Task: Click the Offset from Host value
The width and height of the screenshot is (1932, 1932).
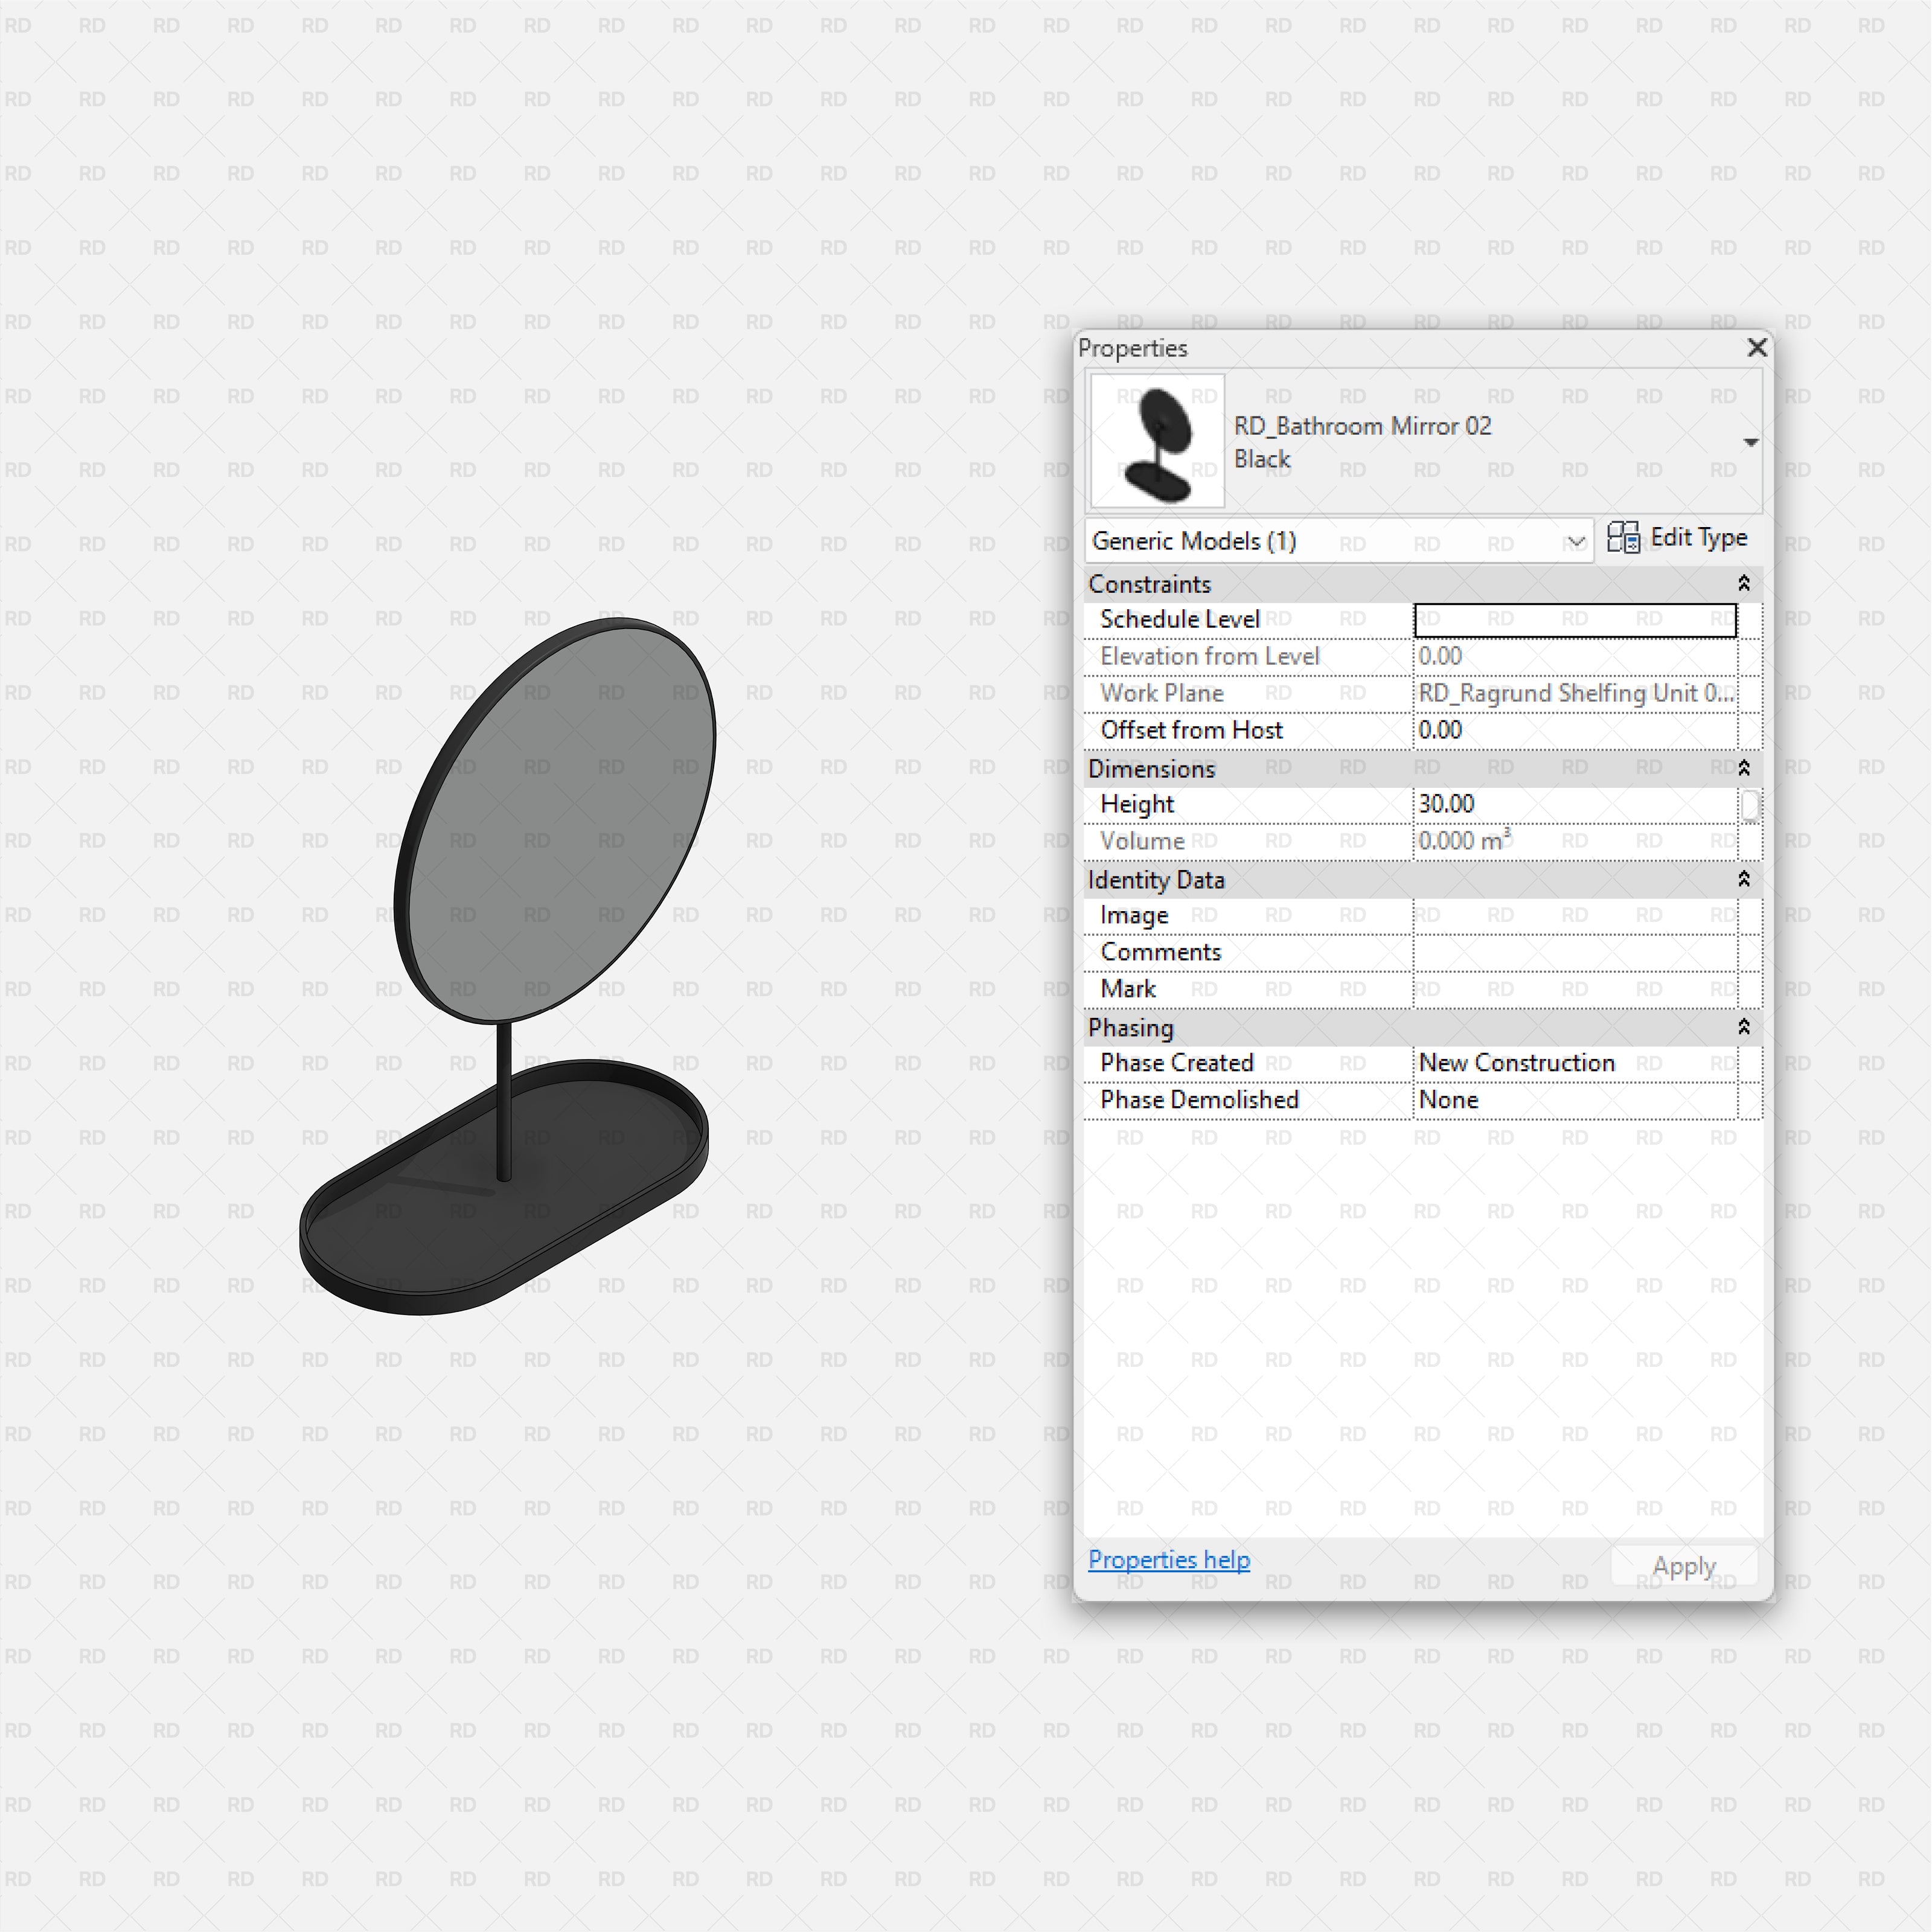Action: (1574, 731)
